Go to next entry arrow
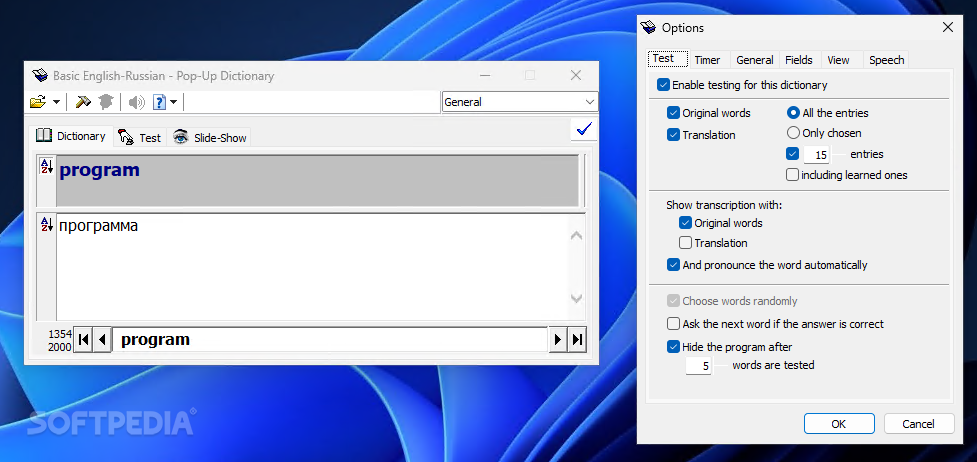The image size is (977, 462). 558,340
